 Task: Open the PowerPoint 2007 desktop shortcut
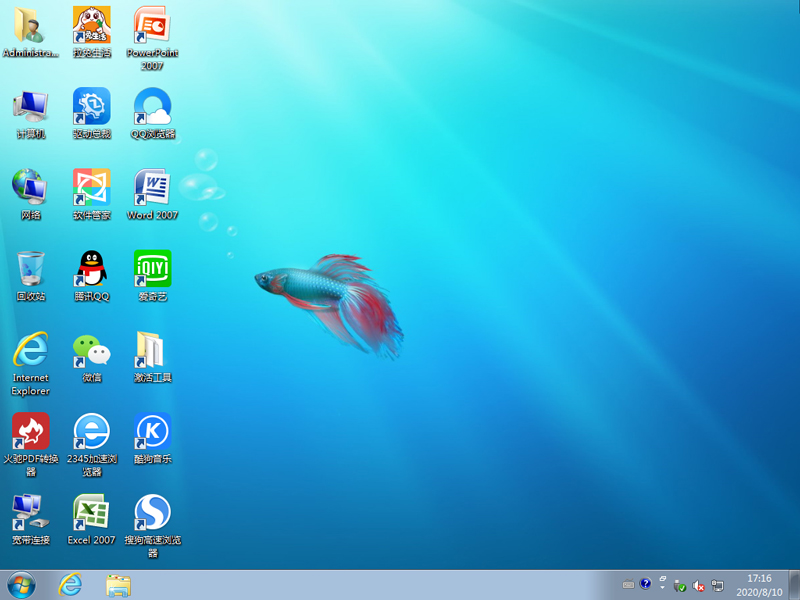[x=152, y=25]
